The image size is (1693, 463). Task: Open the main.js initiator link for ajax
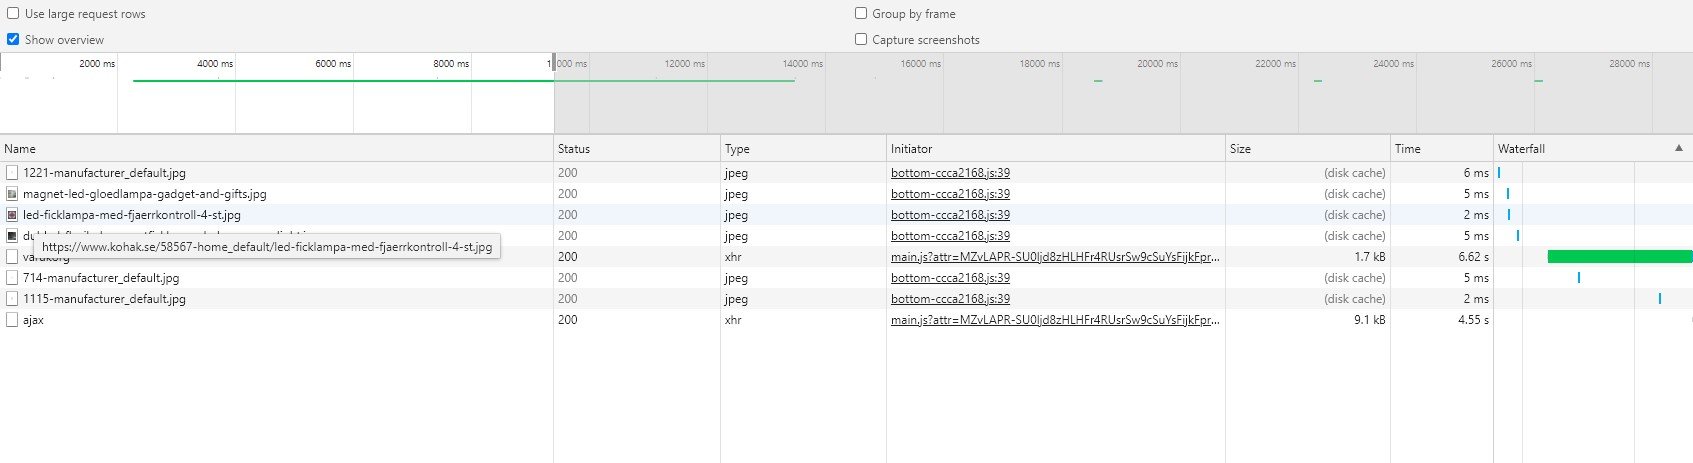(x=1055, y=320)
